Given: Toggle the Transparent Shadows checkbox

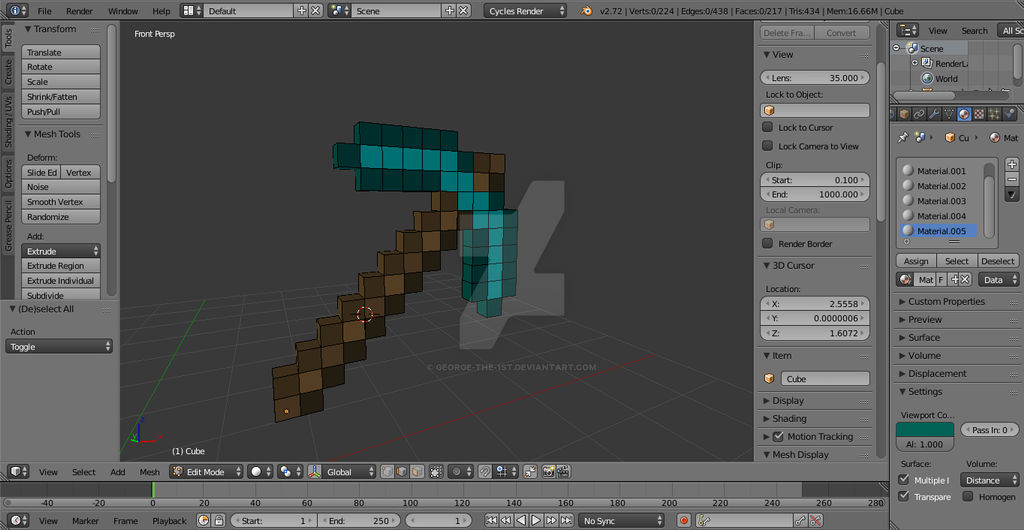Looking at the screenshot, I should [x=904, y=496].
